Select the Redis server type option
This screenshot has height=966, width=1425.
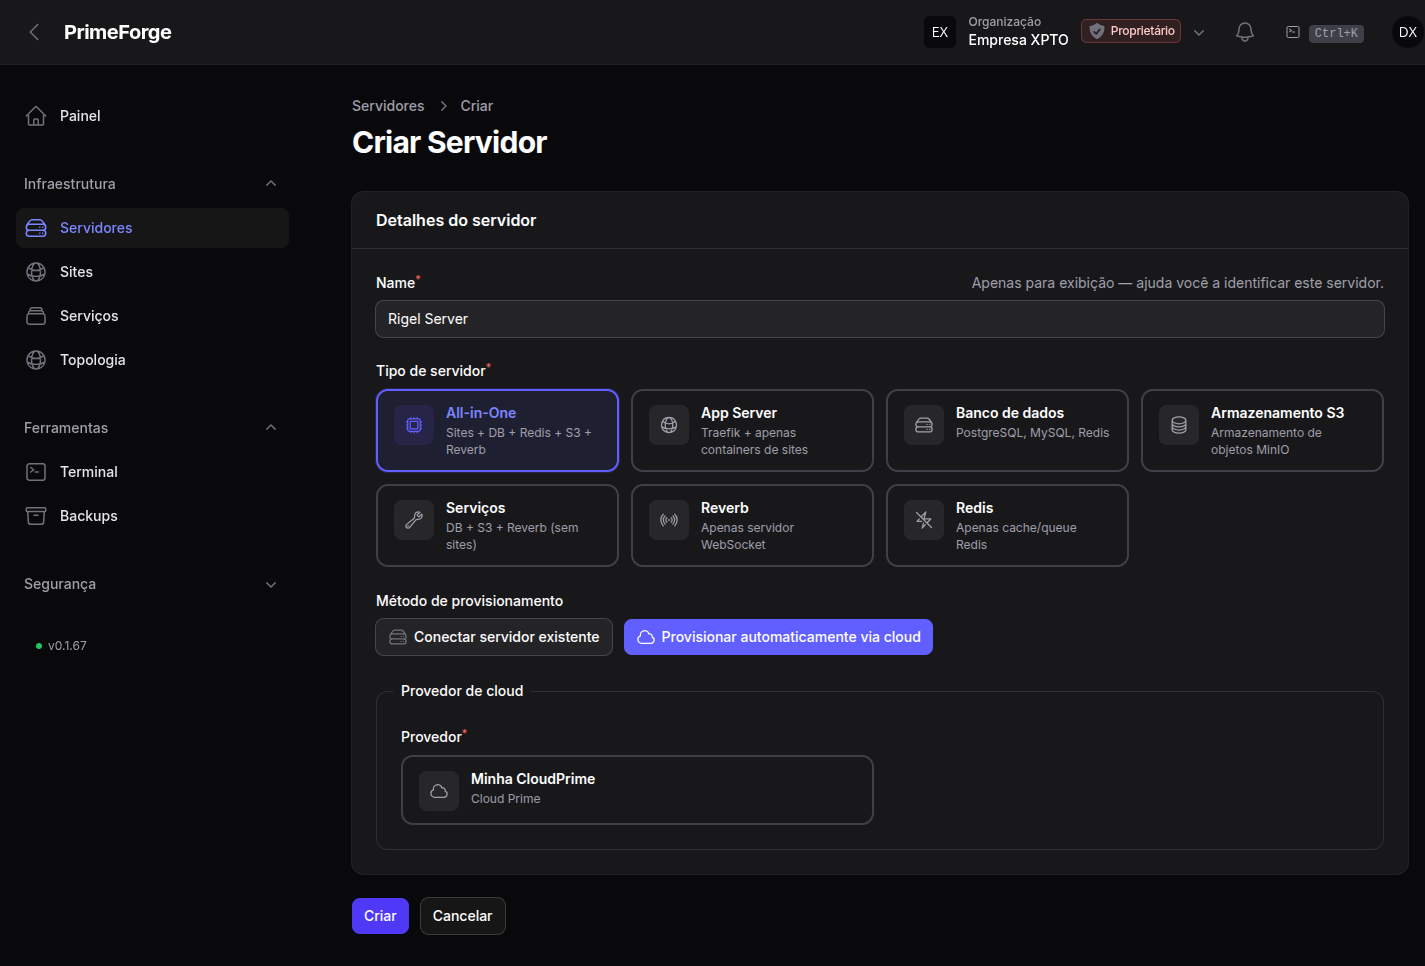[1007, 525]
